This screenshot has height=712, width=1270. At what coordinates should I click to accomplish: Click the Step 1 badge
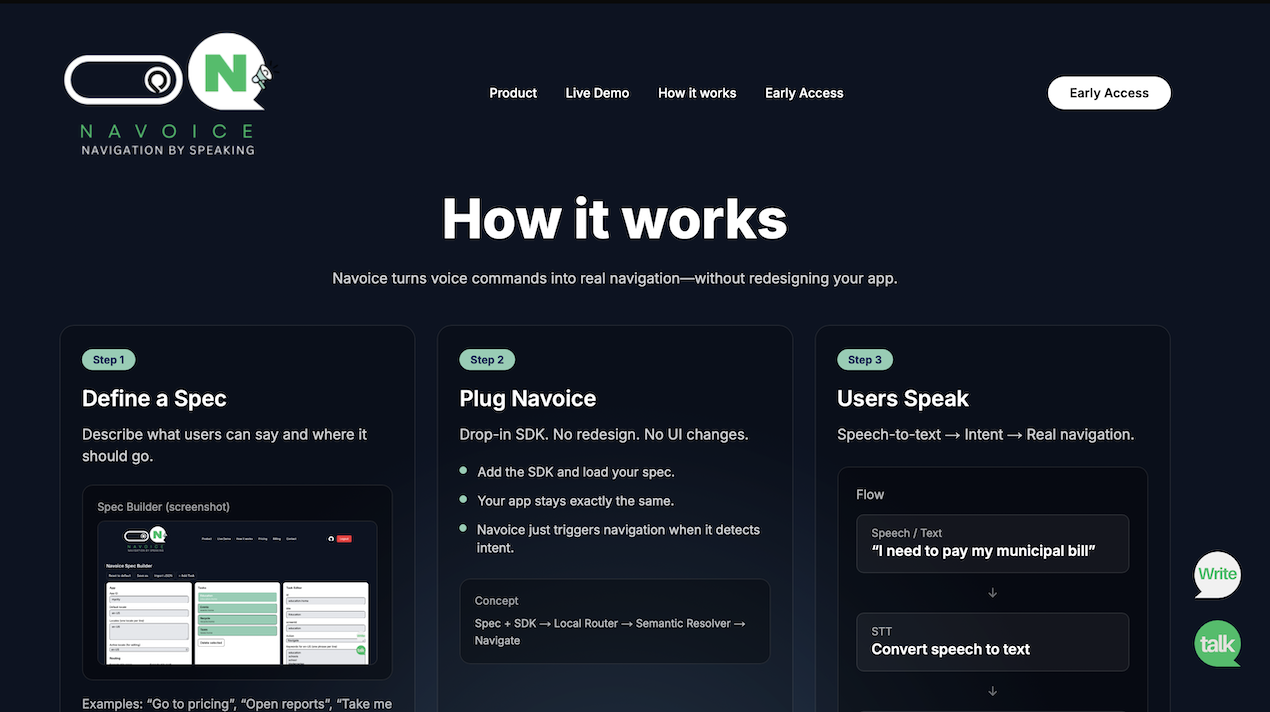point(109,360)
